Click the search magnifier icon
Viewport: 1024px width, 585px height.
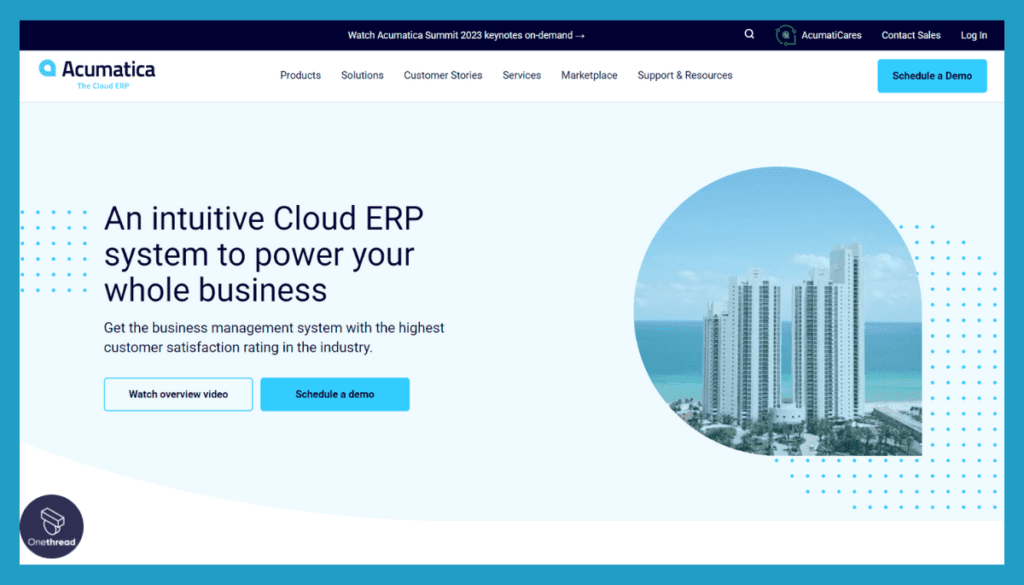[x=749, y=34]
